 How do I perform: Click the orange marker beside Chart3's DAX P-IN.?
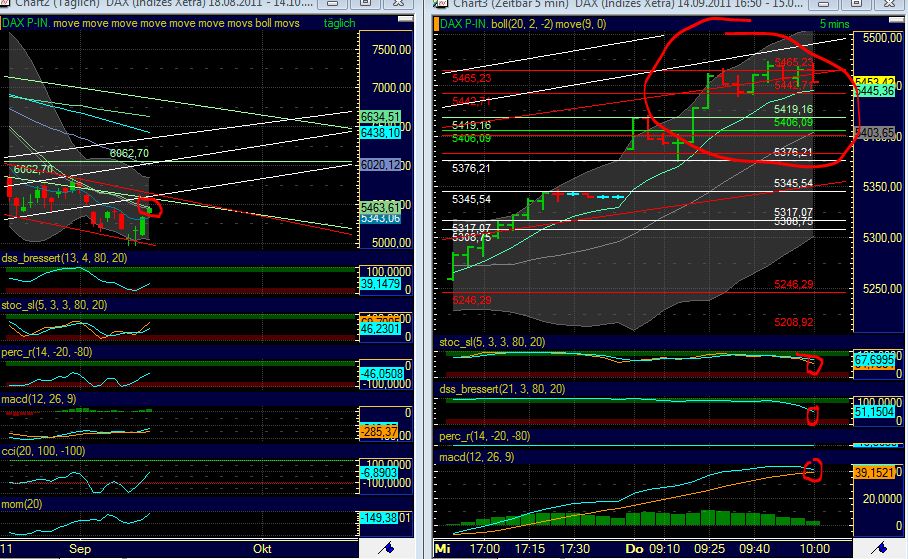click(437, 24)
